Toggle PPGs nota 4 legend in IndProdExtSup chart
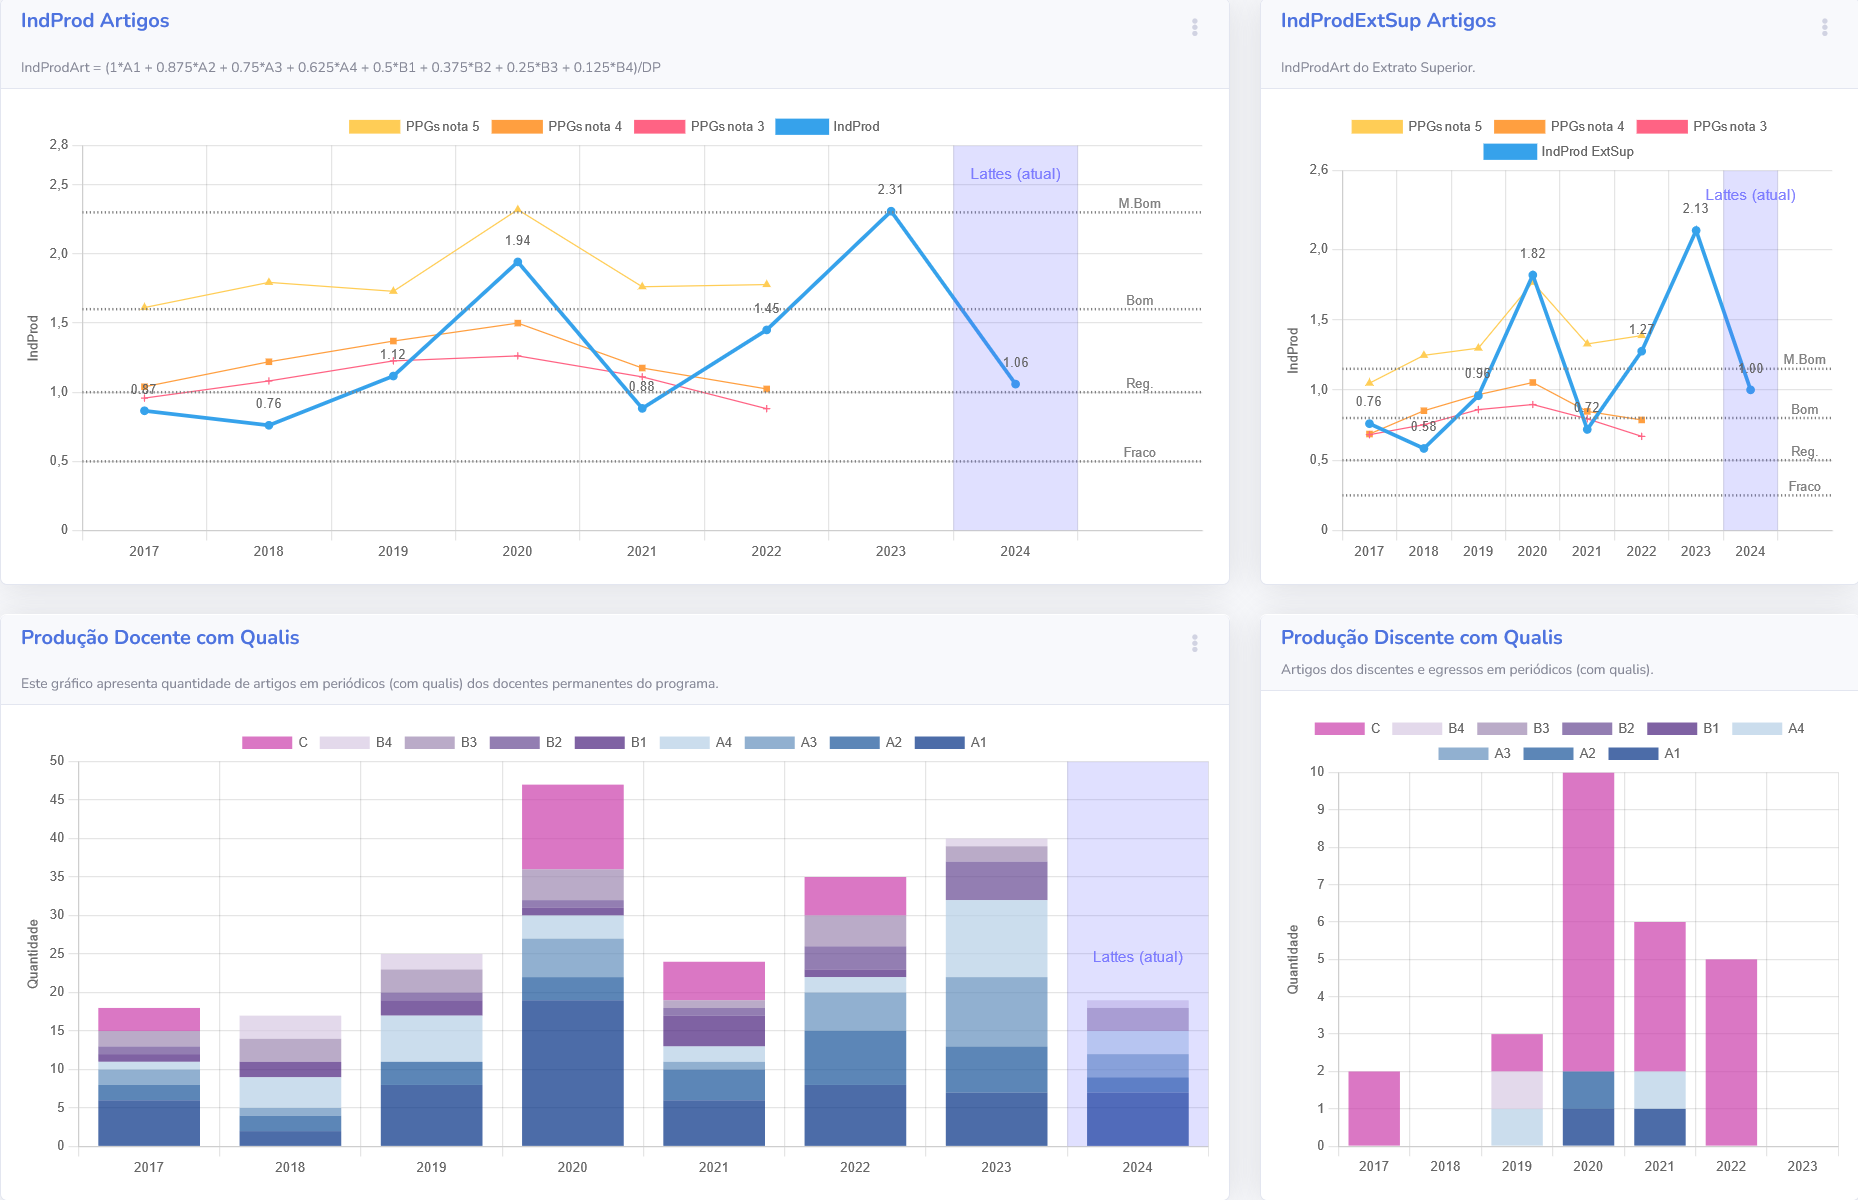Viewport: 1858px width, 1200px height. (1559, 126)
